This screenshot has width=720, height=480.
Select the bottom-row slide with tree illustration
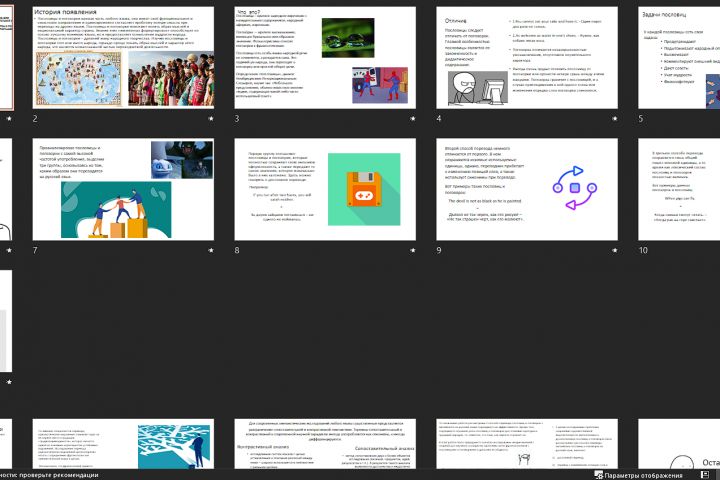click(123, 444)
